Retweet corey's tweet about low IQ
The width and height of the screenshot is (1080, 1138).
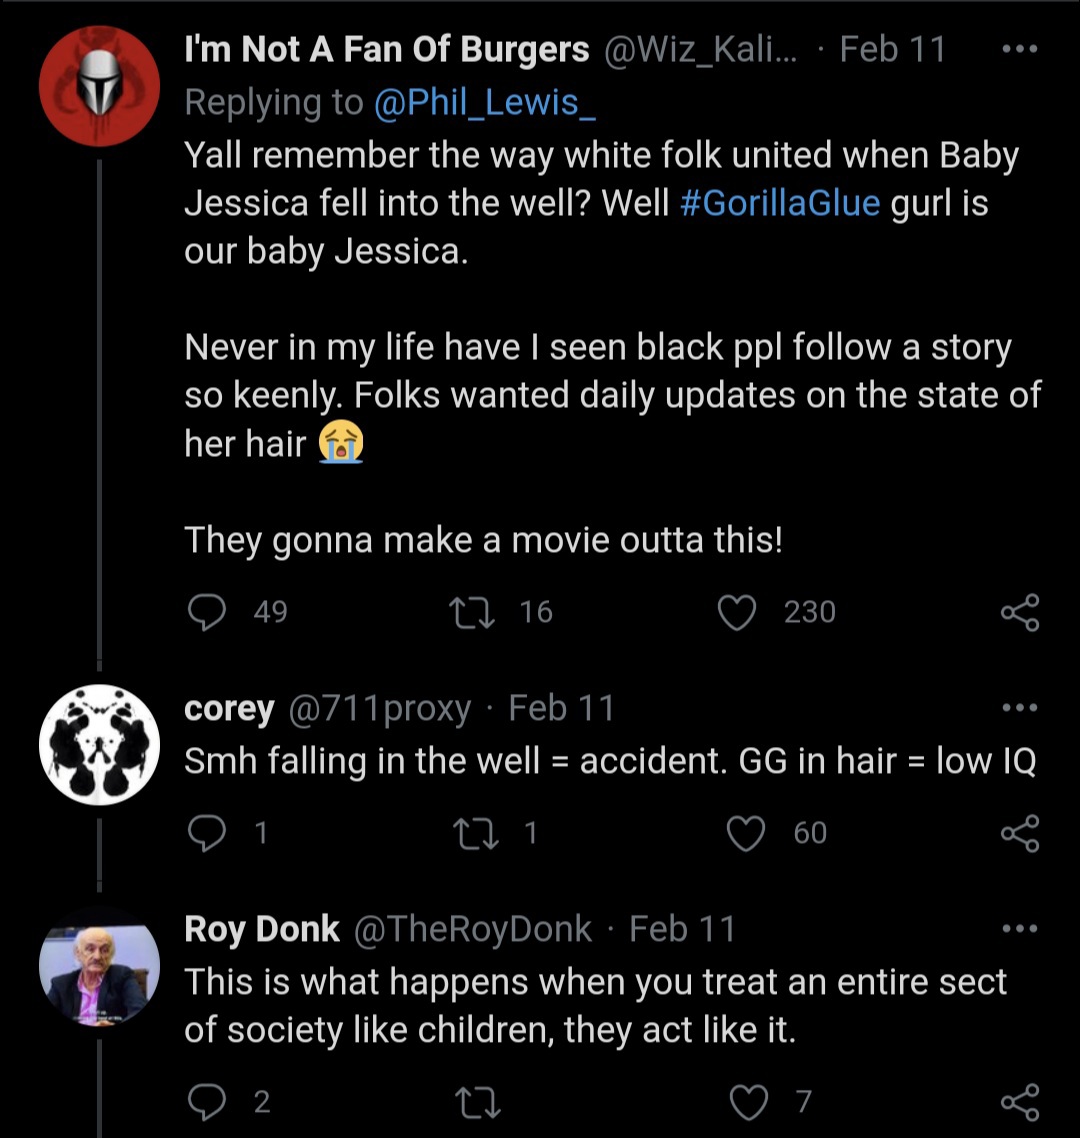(x=475, y=832)
